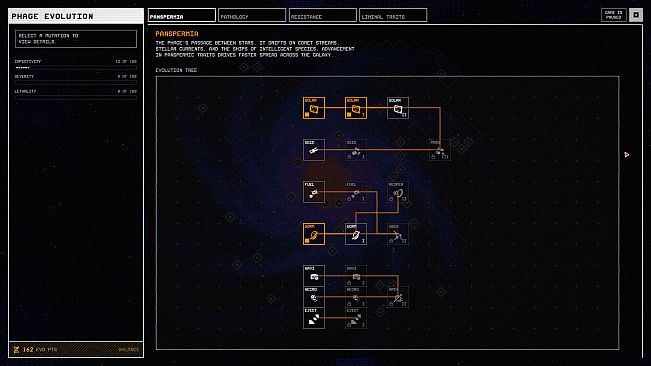The height and width of the screenshot is (366, 651).
Task: Click the Severity progress bar
Action: coord(76,82)
